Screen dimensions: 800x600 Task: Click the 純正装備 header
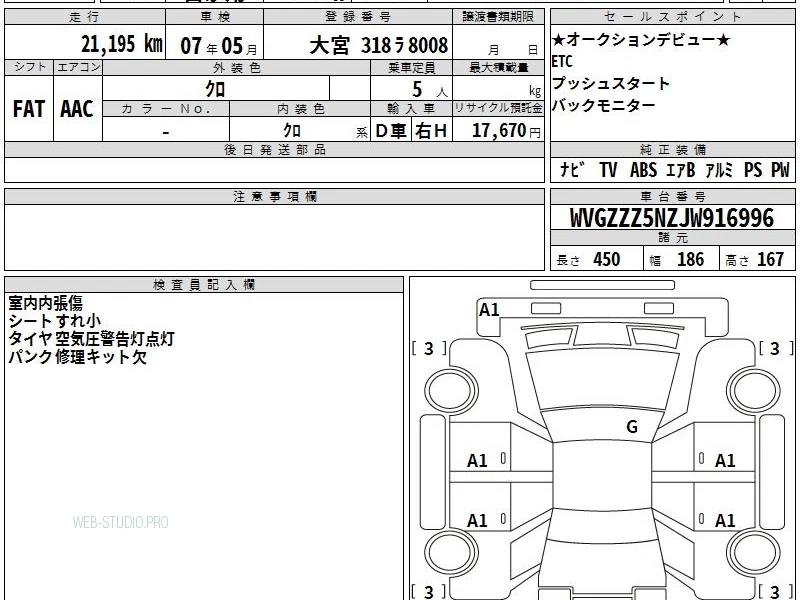pos(672,150)
